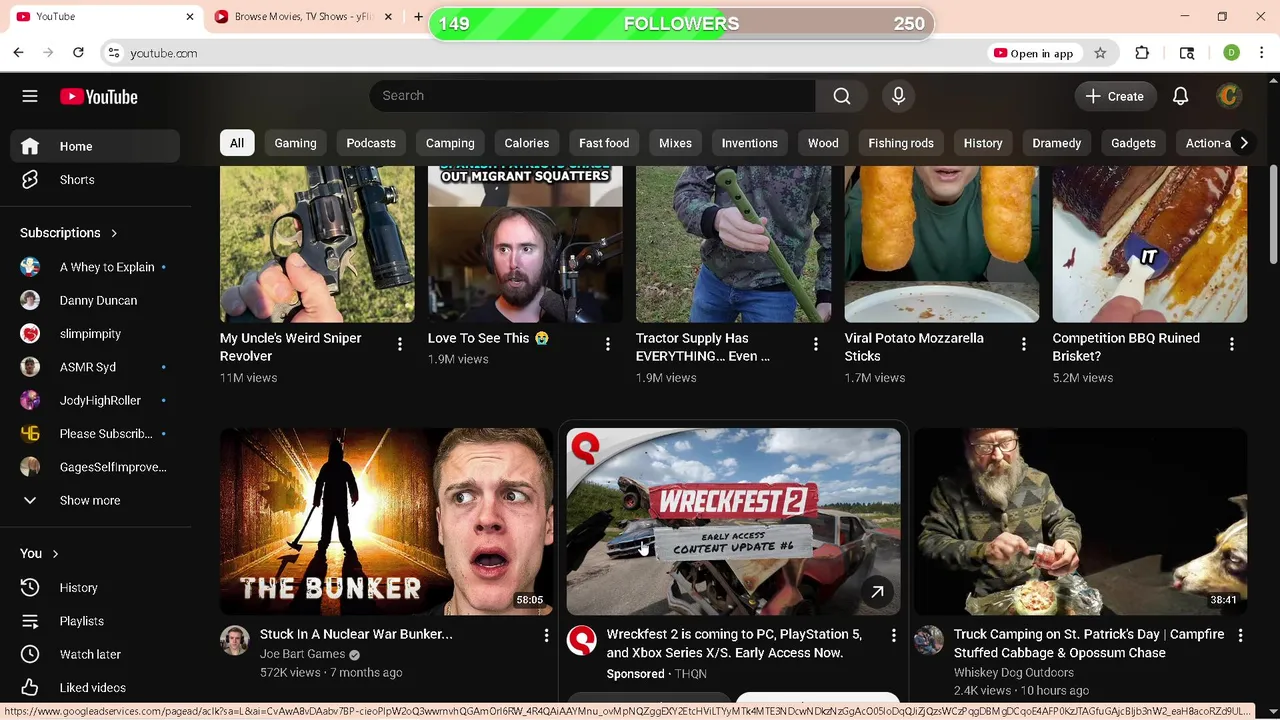Open Playlists in the sidebar
This screenshot has height=720, width=1280.
coord(96,621)
